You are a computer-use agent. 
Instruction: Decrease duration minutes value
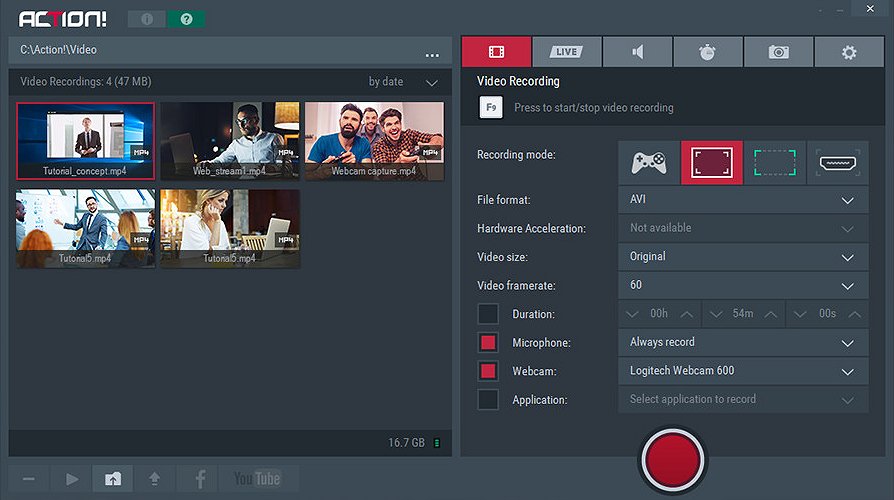coord(716,314)
